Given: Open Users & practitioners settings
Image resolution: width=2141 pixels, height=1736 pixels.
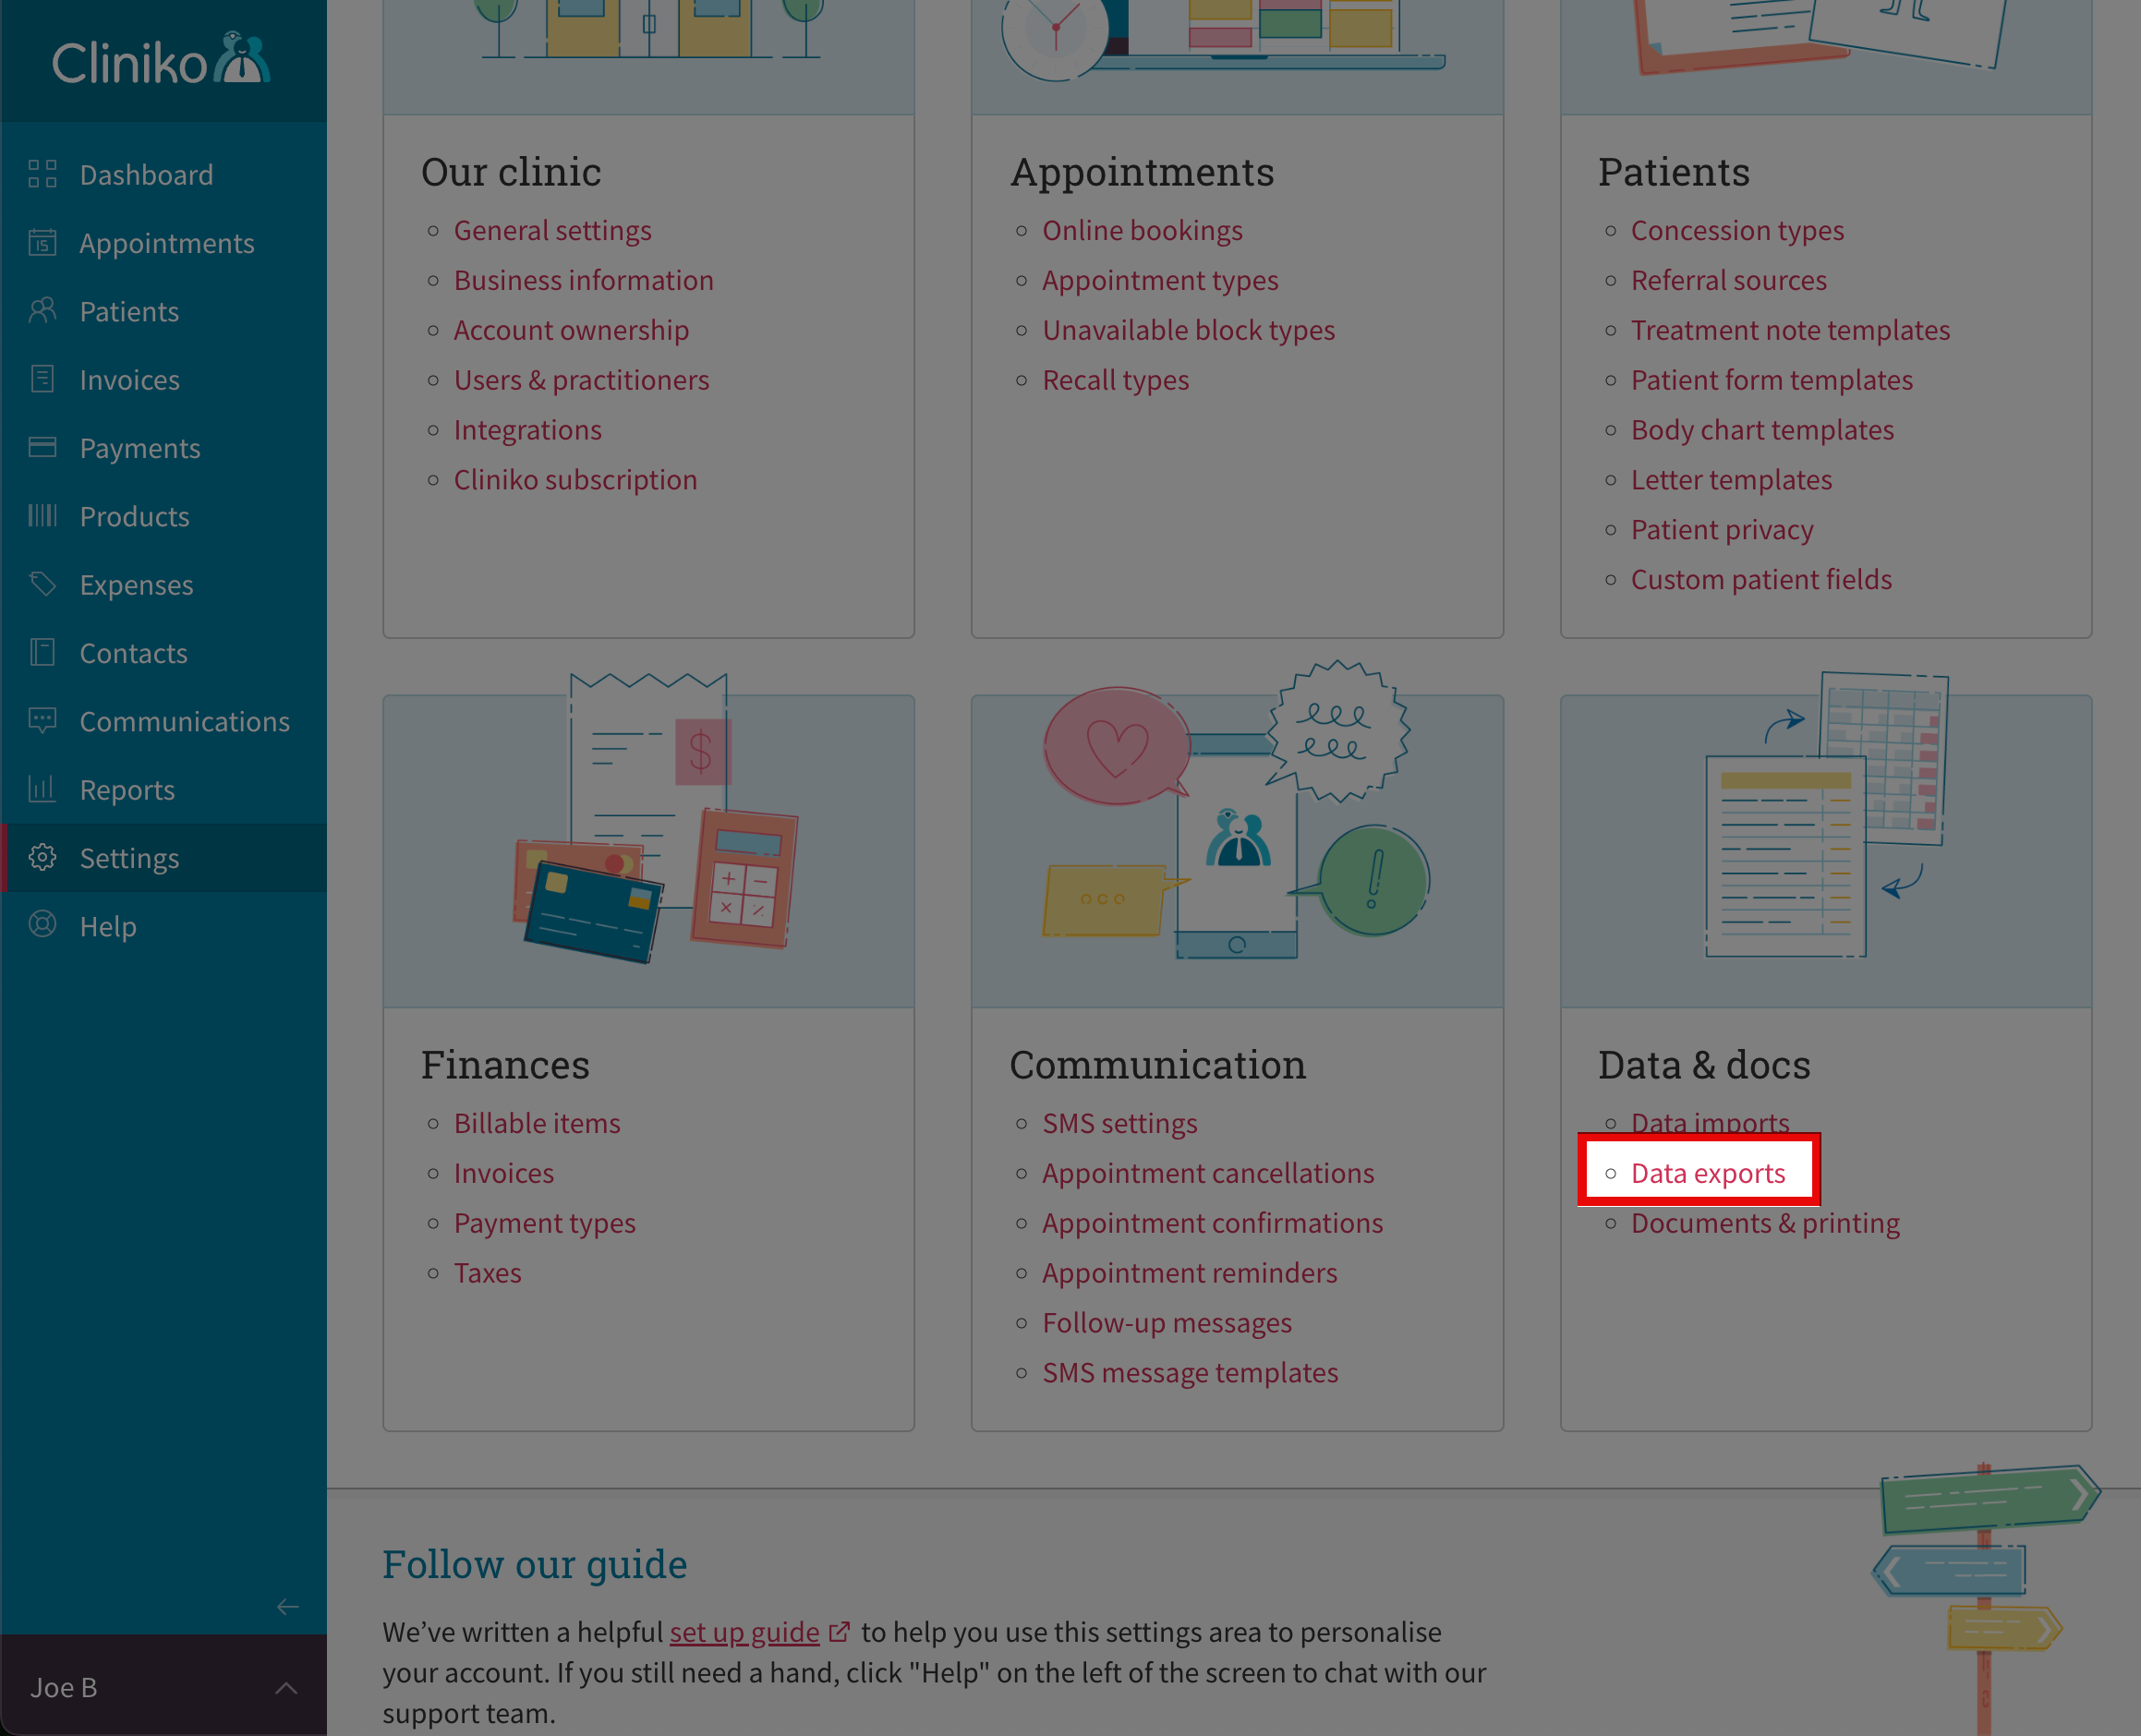Looking at the screenshot, I should [x=581, y=380].
